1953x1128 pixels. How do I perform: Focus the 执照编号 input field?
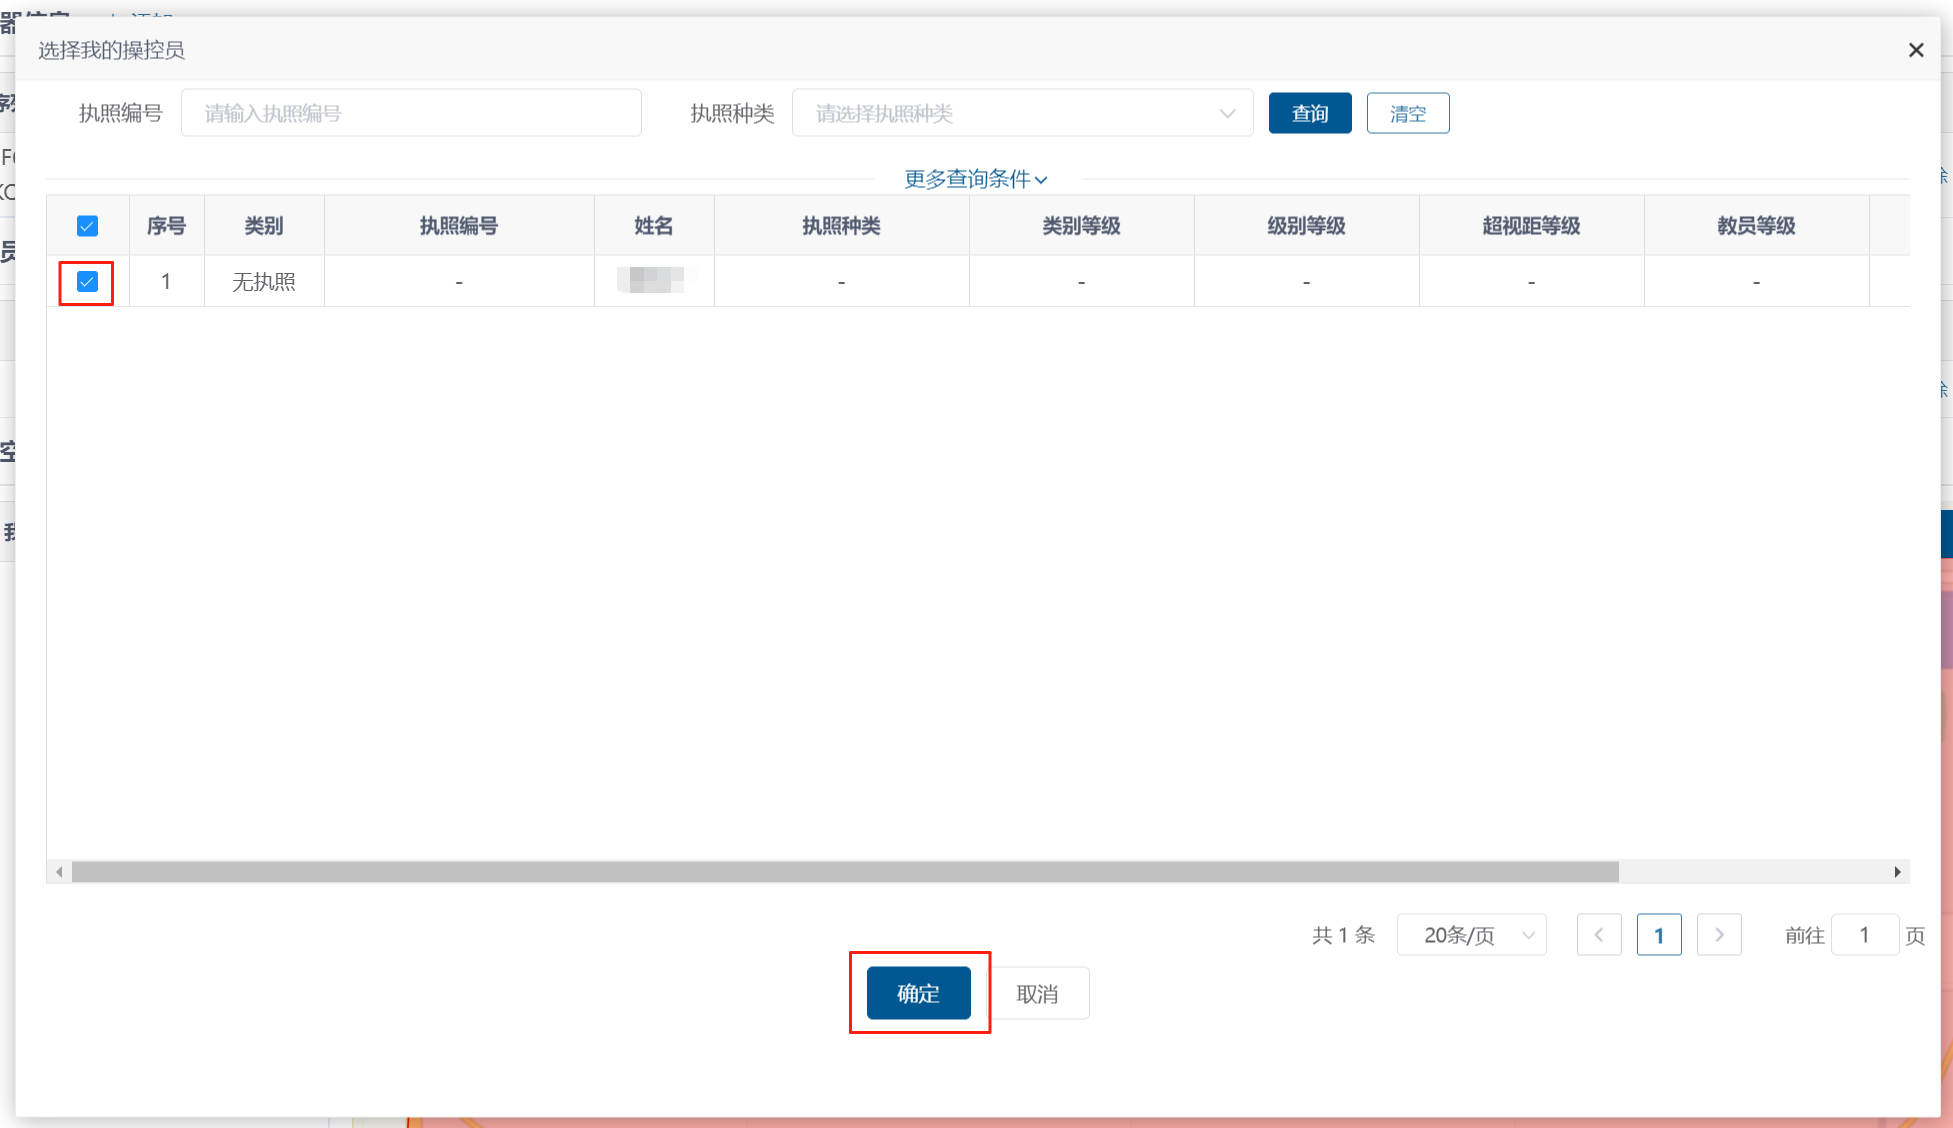tap(410, 113)
